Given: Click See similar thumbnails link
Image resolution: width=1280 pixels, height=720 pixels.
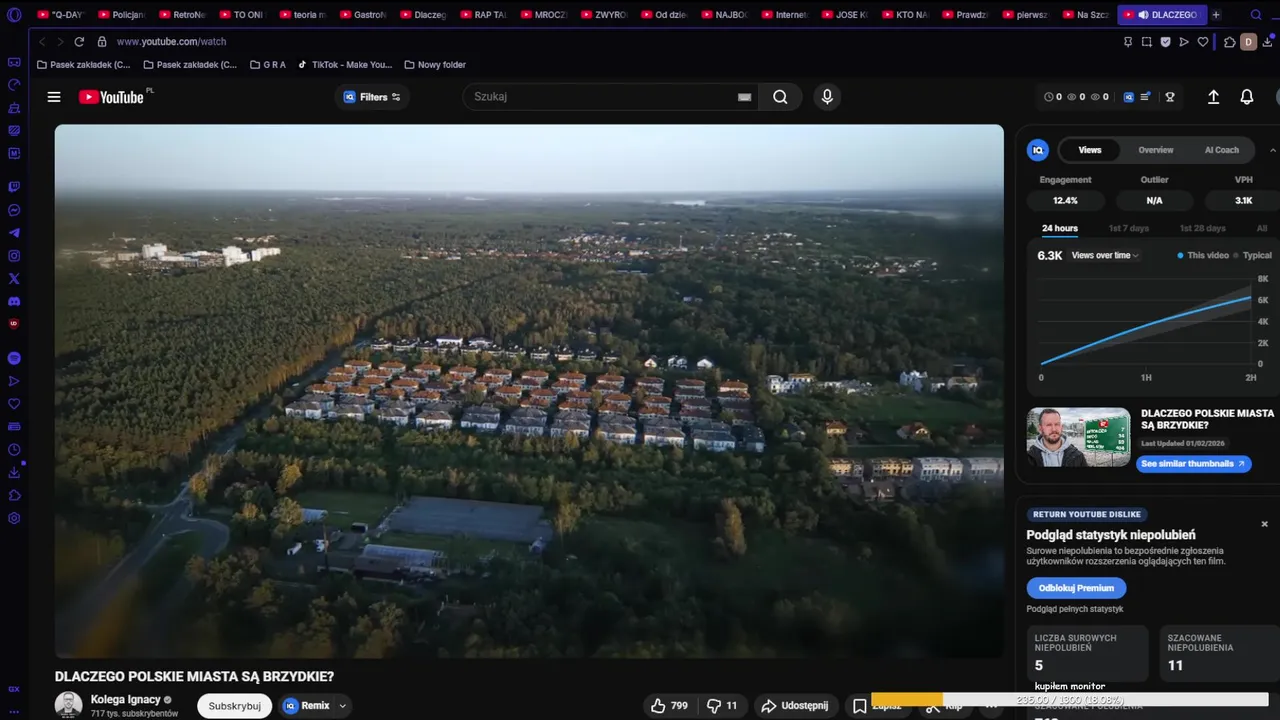Looking at the screenshot, I should tap(1193, 464).
